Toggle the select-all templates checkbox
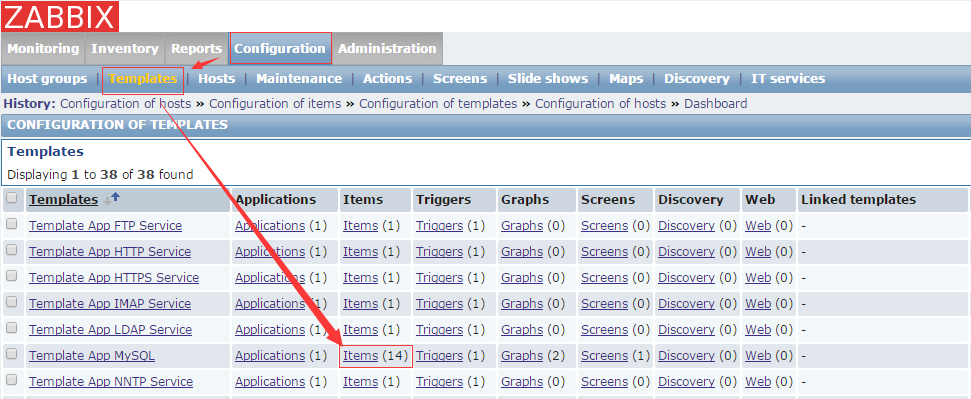 (x=11, y=198)
